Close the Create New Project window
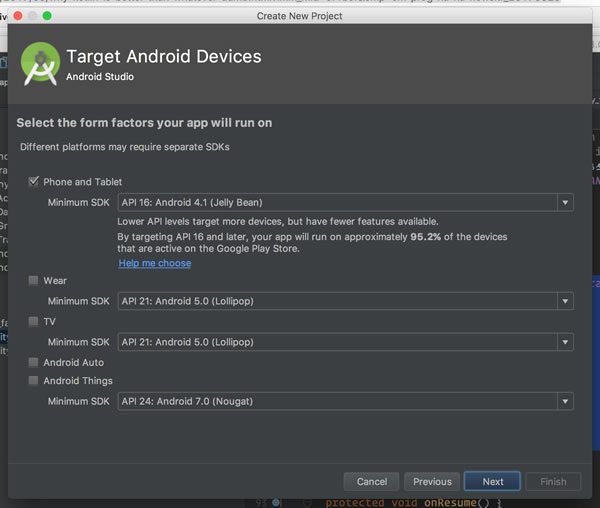The width and height of the screenshot is (600, 508). pos(16,16)
